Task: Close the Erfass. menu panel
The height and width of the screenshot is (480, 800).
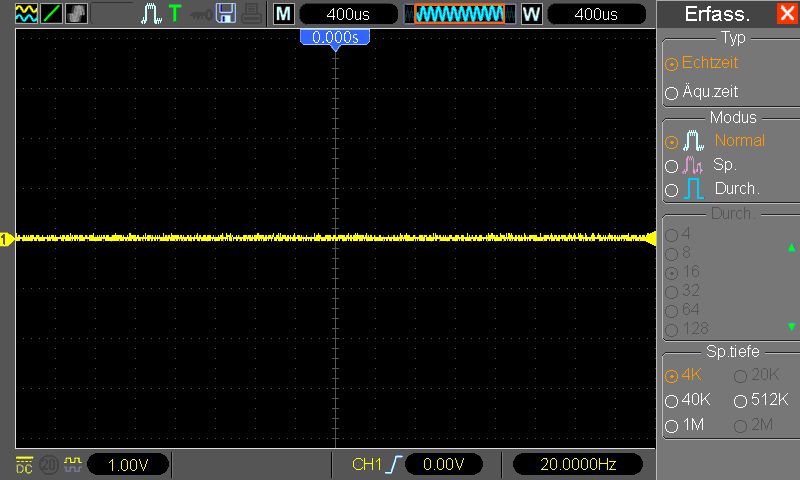Action: click(786, 14)
